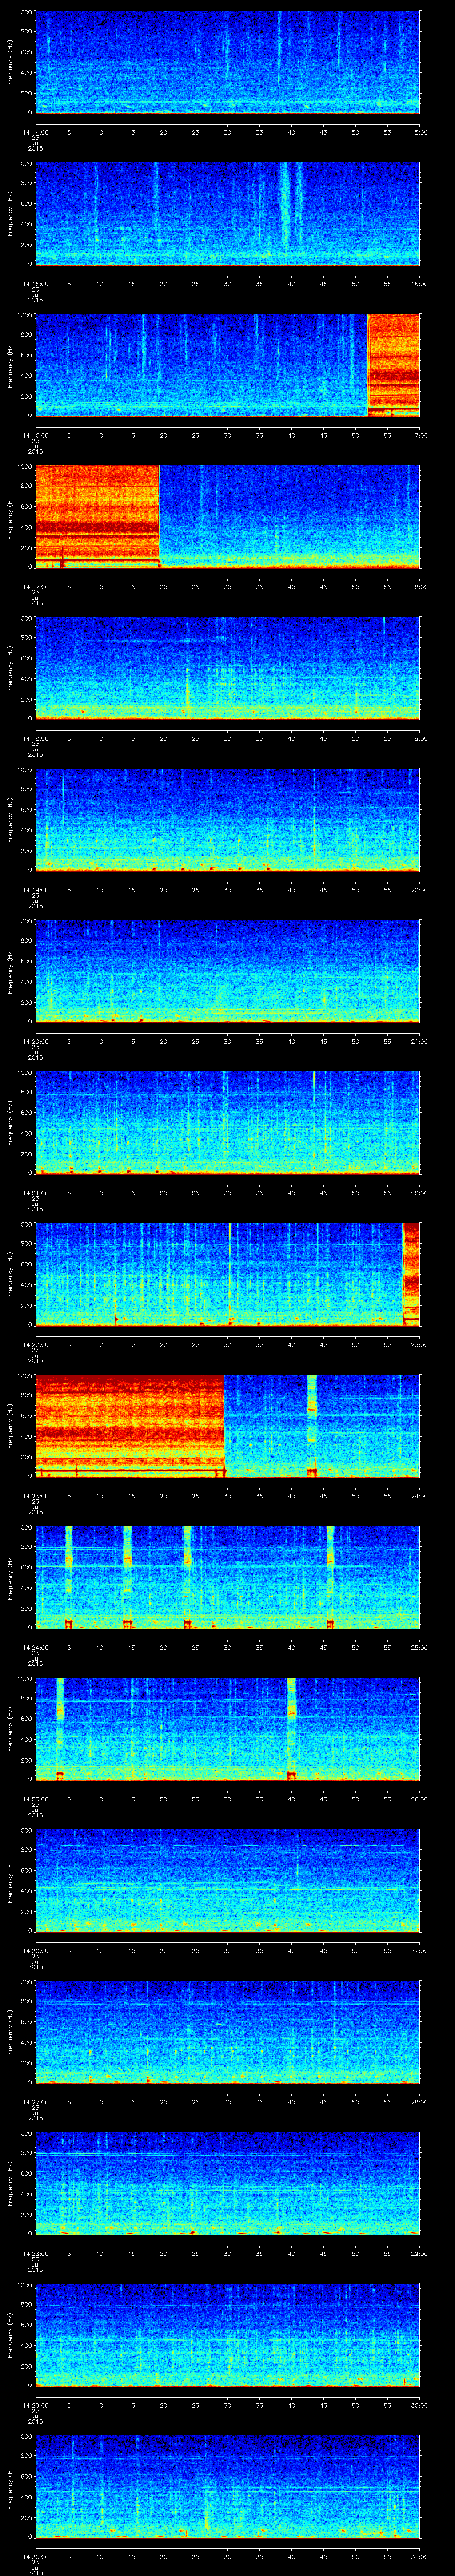This screenshot has width=455, height=2576.
Task: Click the 14:27:00 start time label
Action: click(x=35, y=2102)
